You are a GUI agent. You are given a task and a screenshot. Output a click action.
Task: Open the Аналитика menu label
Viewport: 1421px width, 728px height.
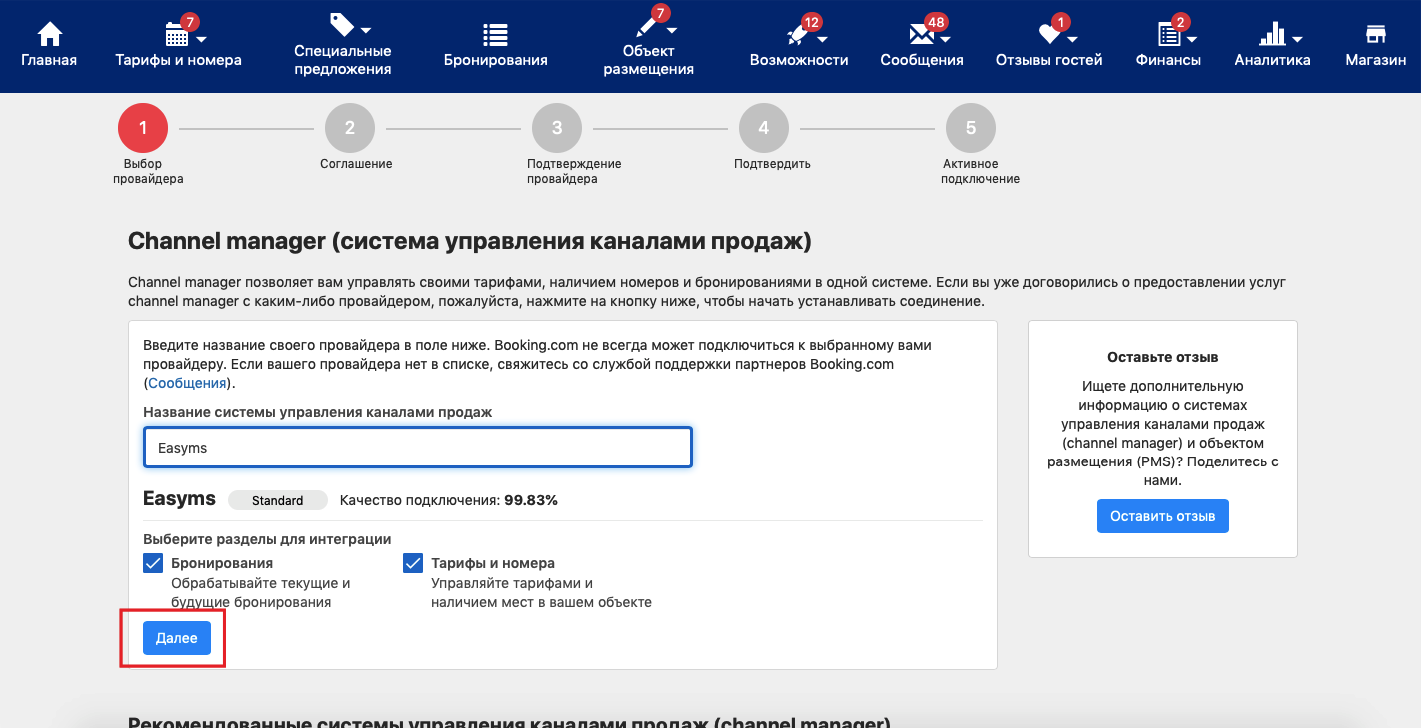(x=1272, y=60)
